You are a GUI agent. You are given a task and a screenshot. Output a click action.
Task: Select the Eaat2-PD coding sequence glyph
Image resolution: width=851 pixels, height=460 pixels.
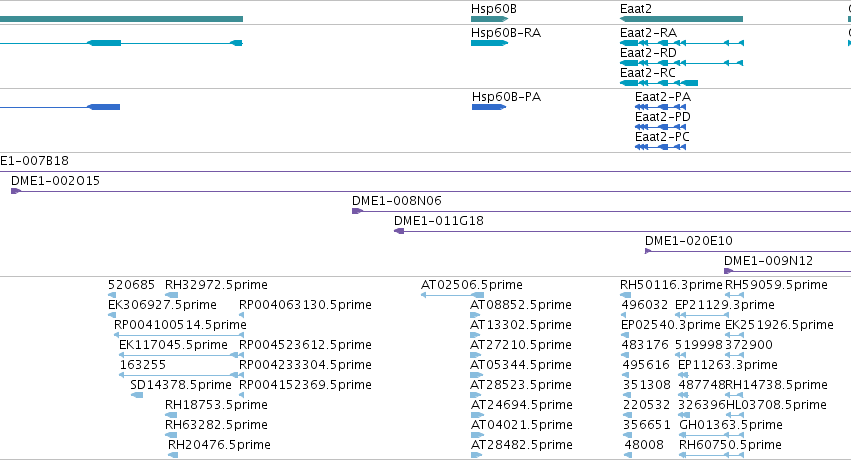point(661,127)
